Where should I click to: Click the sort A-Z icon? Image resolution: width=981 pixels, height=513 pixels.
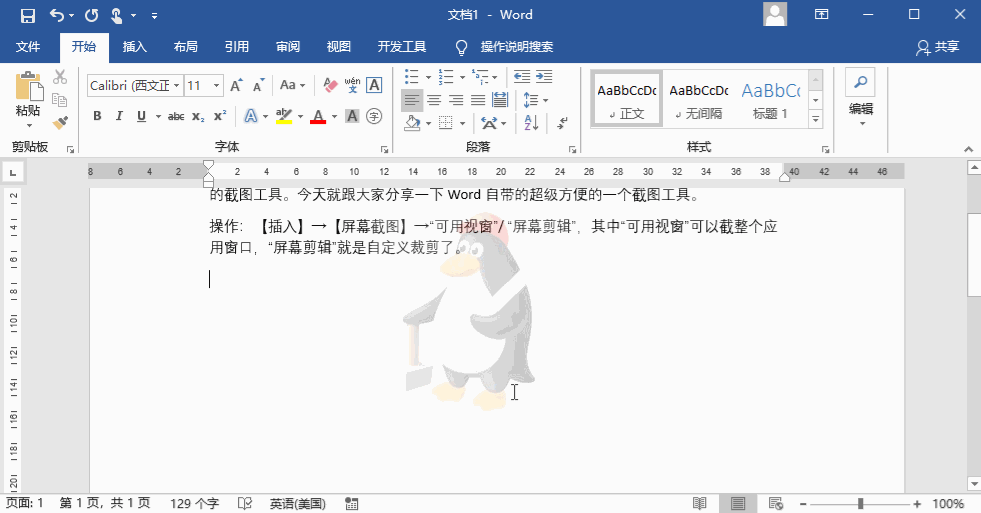[x=531, y=123]
